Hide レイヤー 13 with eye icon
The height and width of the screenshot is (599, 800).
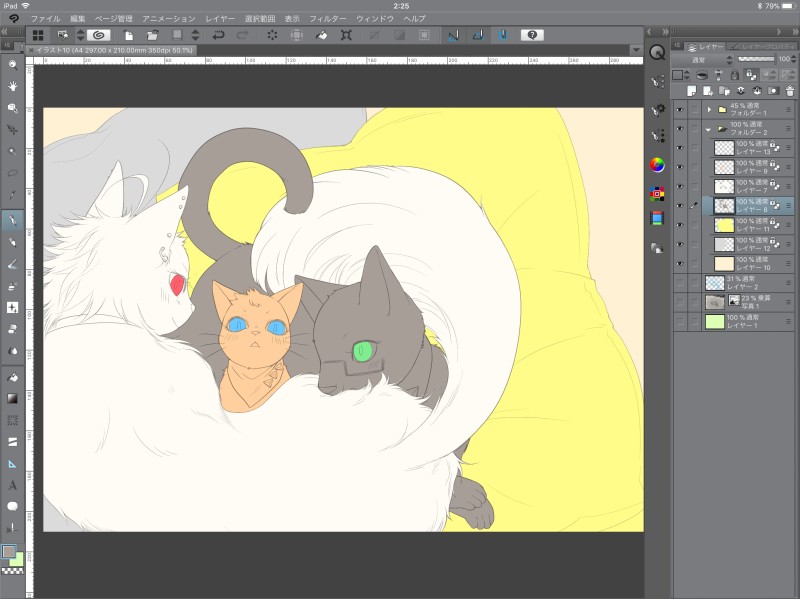pos(680,148)
